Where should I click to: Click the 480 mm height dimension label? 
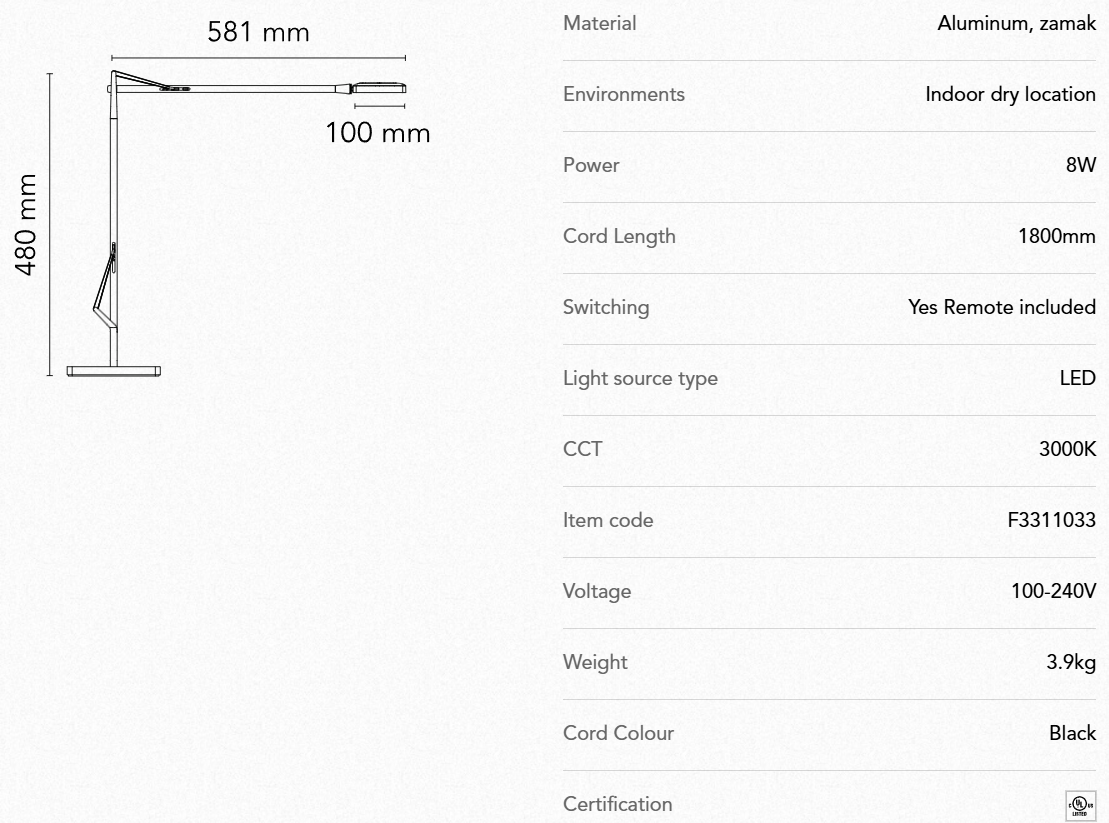(x=26, y=225)
